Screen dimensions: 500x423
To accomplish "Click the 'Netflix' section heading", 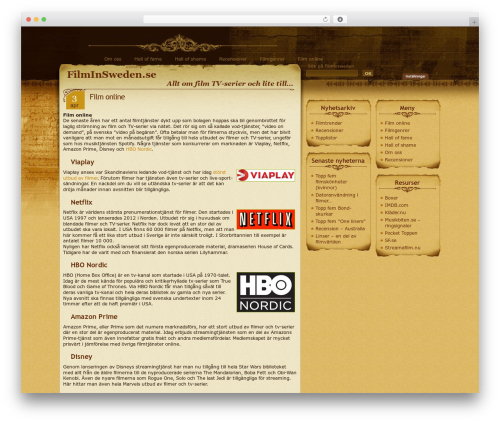I will [x=81, y=202].
